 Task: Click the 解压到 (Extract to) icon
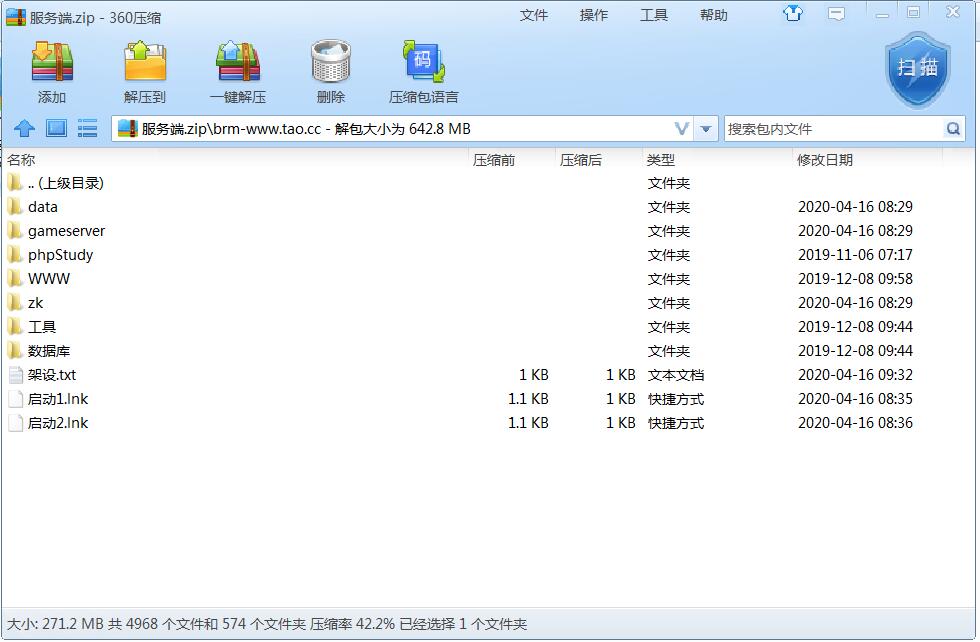(145, 63)
